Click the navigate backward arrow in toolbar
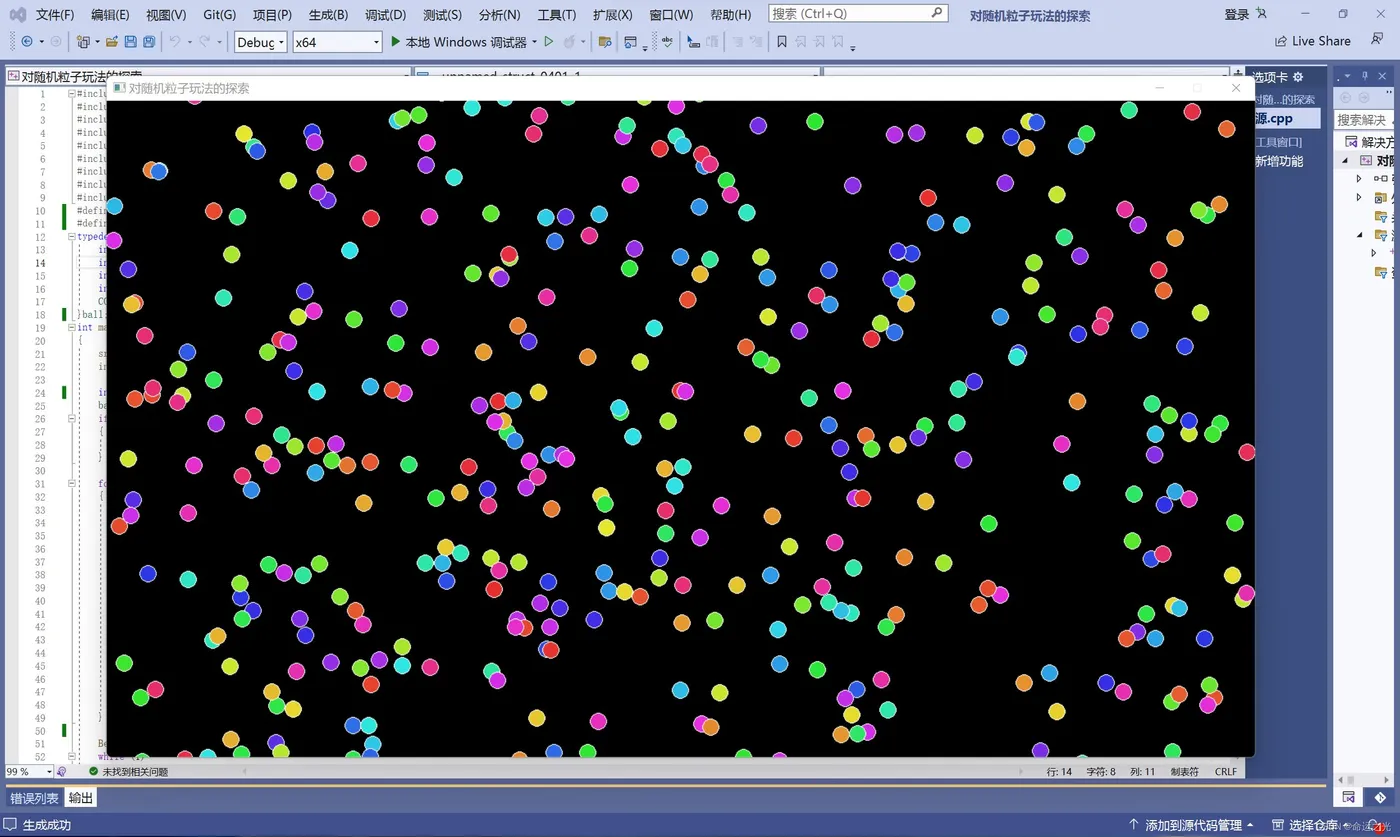 [x=26, y=42]
